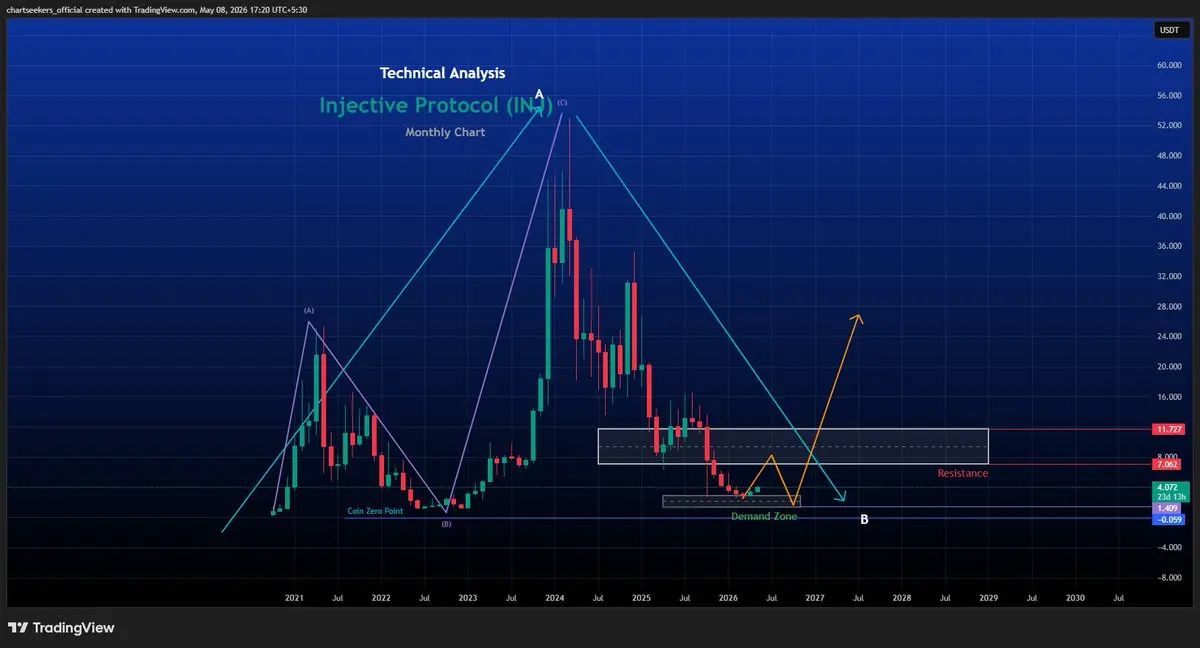The width and height of the screenshot is (1200, 648).
Task: Select the Monthly Chart subtitle
Action: tap(445, 132)
